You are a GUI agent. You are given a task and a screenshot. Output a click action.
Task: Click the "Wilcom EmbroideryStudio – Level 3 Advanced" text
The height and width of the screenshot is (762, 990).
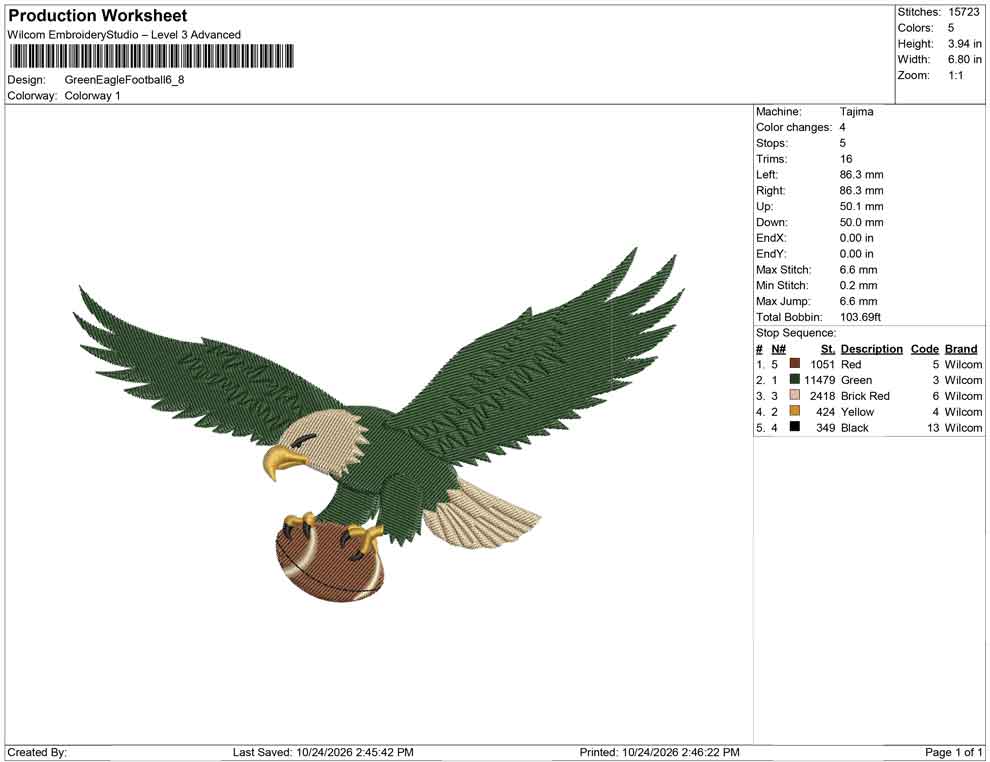(124, 35)
